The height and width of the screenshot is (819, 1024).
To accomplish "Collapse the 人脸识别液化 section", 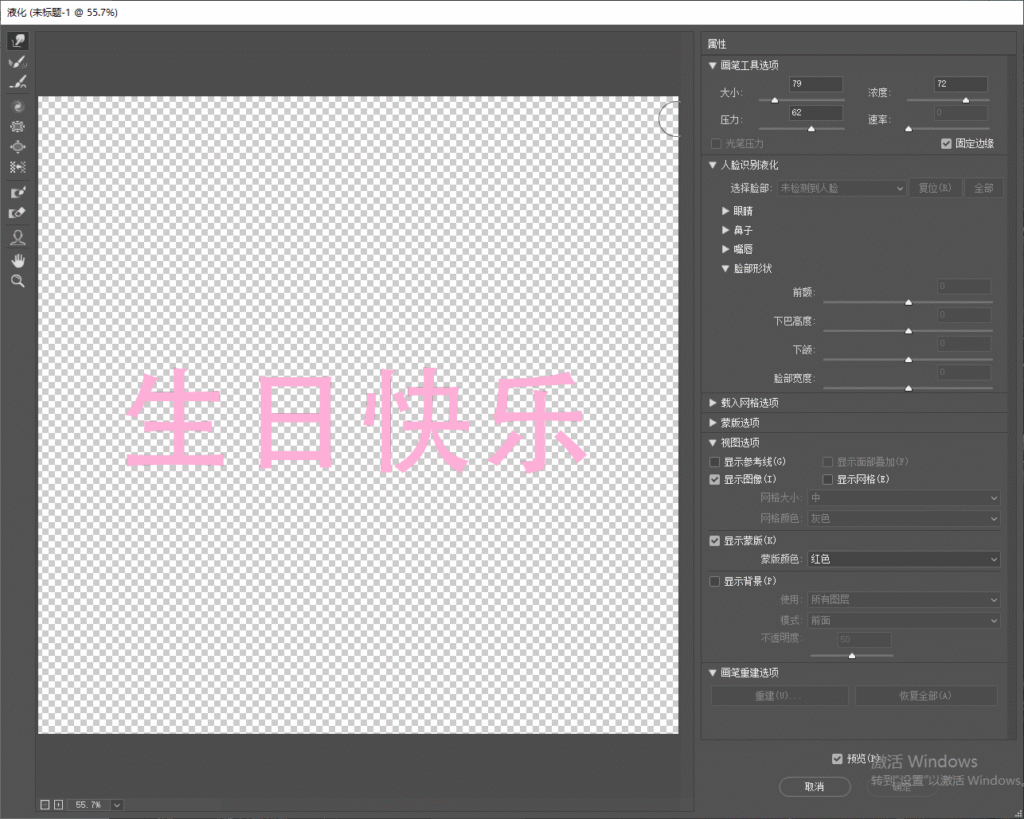I will tap(712, 165).
